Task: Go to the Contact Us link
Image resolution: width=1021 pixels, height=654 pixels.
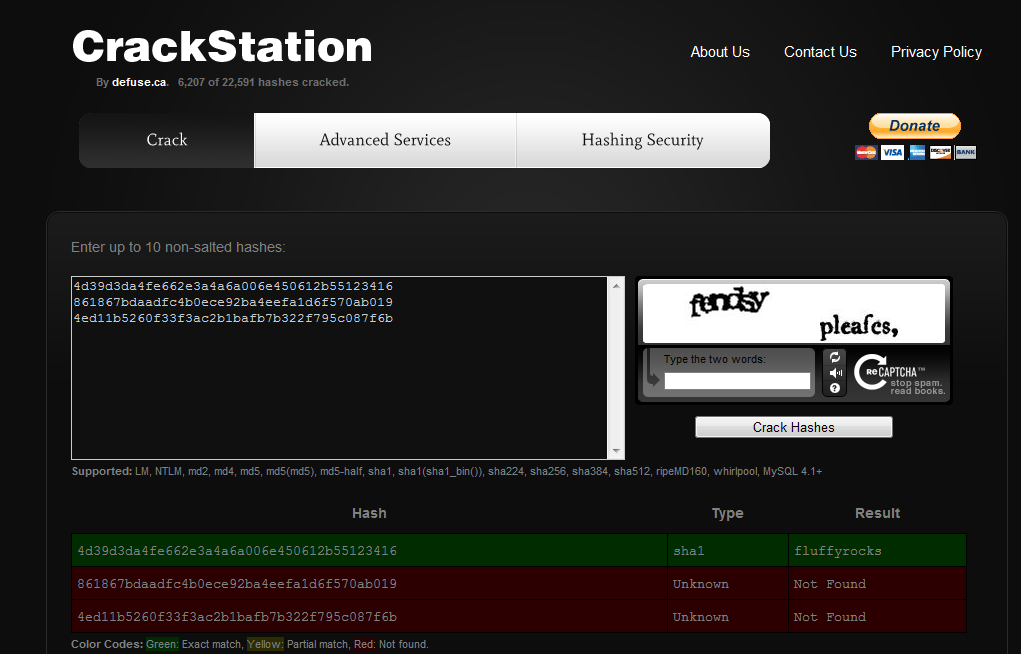Action: [x=820, y=52]
